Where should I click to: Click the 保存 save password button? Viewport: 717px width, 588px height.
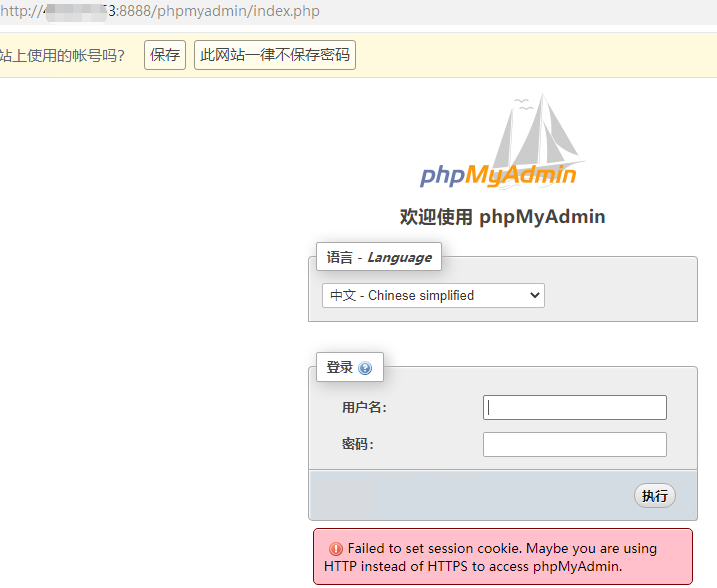point(165,55)
